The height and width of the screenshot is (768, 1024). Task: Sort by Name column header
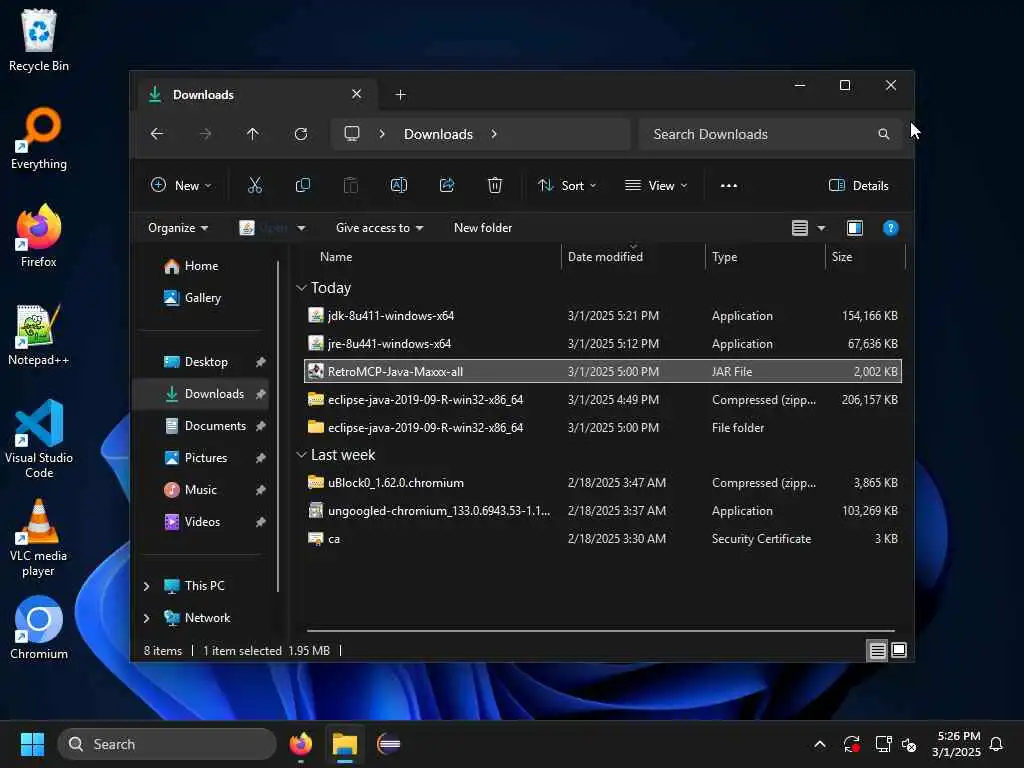click(336, 257)
